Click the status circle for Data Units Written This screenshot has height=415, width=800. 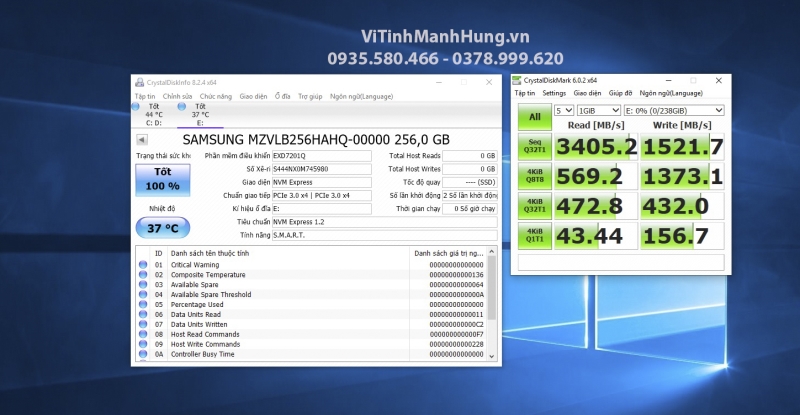pyautogui.click(x=143, y=324)
